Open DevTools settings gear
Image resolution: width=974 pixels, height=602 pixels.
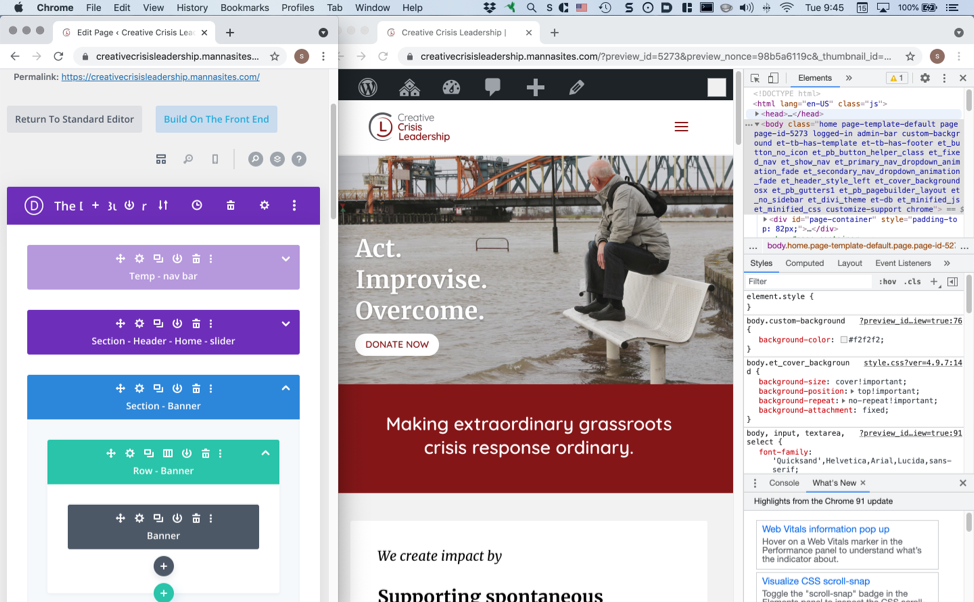click(x=925, y=78)
